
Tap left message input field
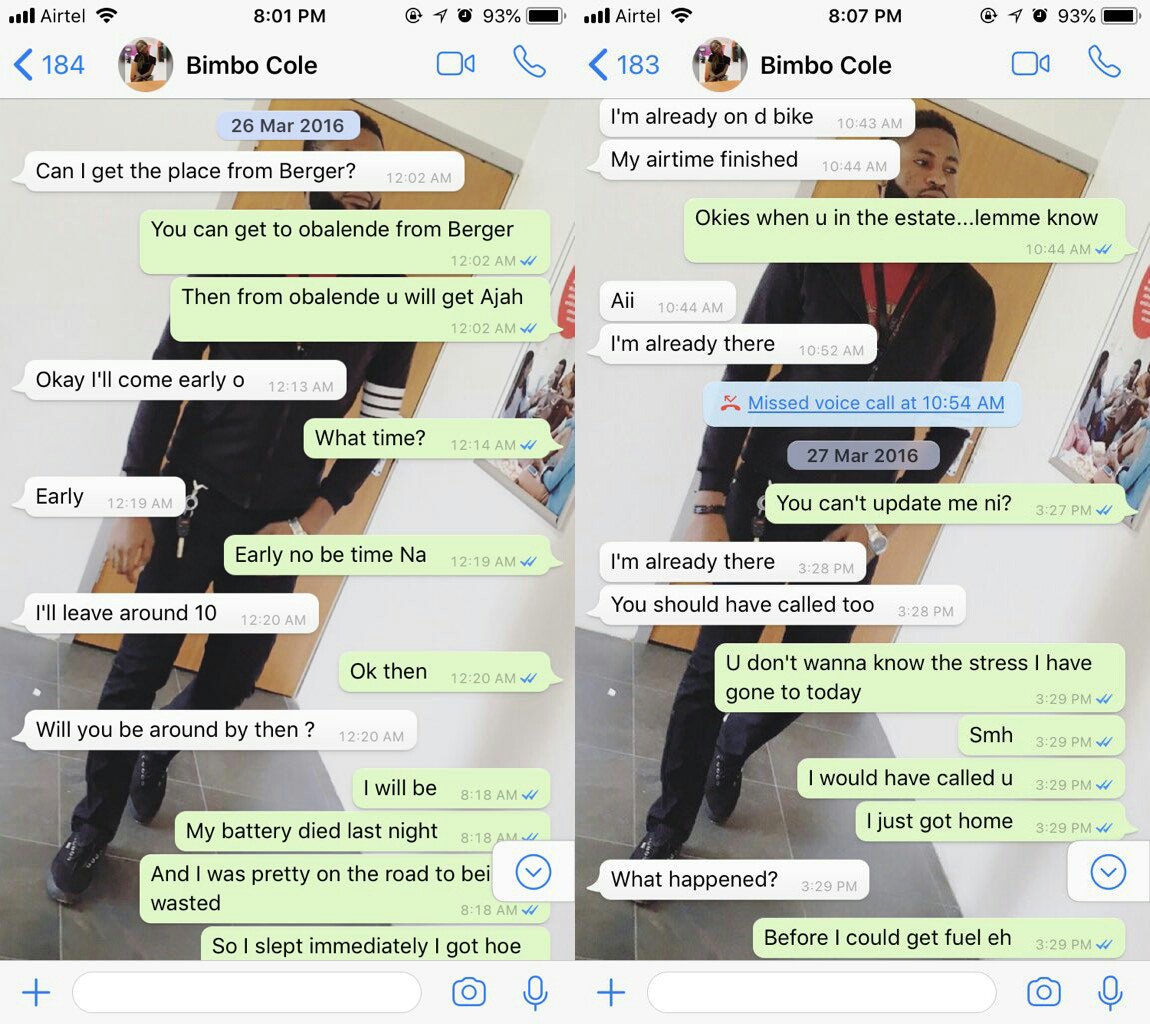(247, 992)
